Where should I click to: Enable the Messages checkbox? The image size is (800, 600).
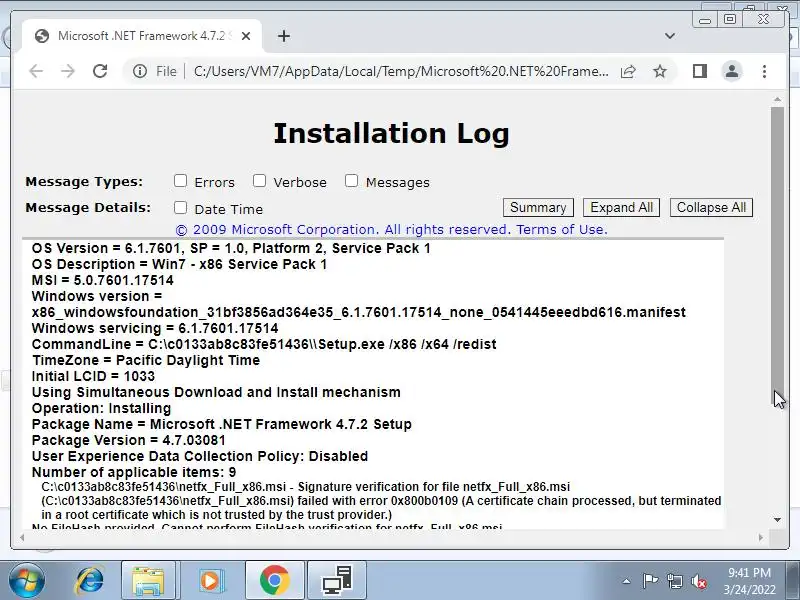click(351, 181)
